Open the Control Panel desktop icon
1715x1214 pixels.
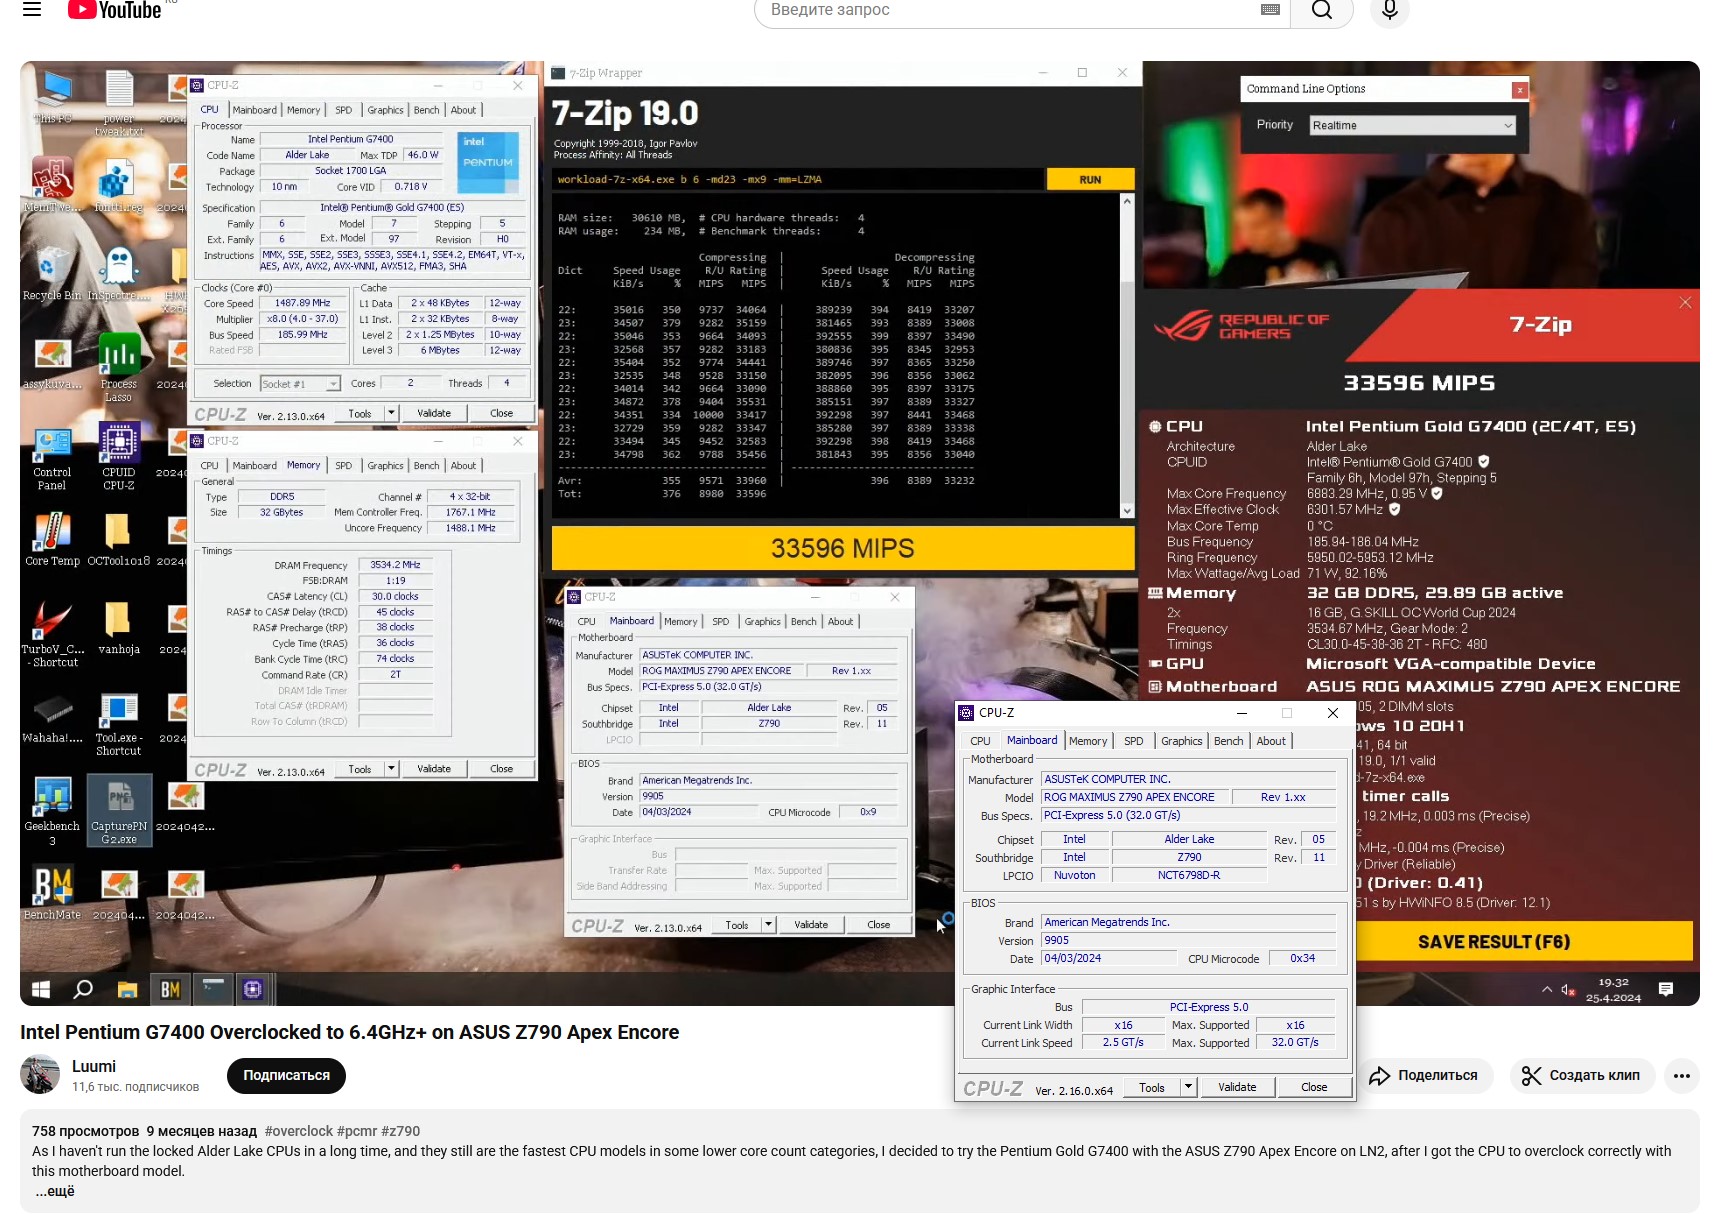pos(52,458)
